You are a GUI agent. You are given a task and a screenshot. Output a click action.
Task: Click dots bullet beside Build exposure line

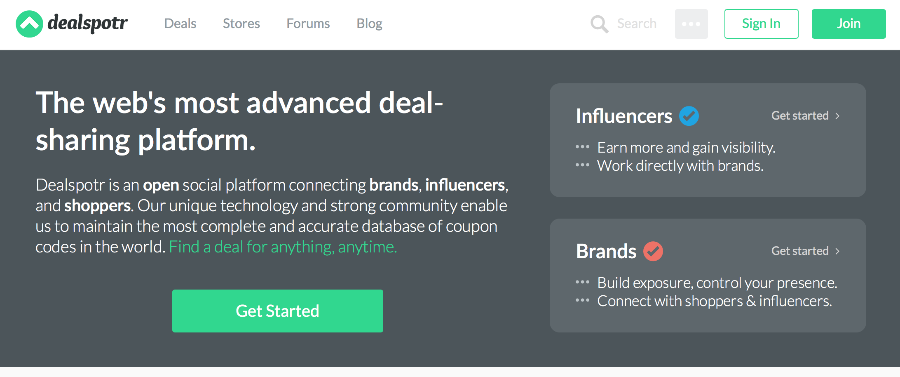583,283
